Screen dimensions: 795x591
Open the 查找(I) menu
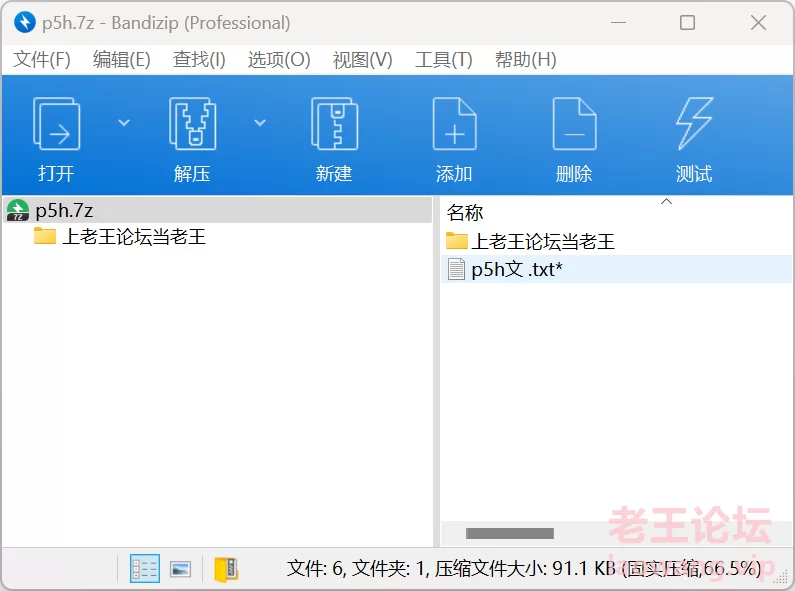[x=199, y=60]
